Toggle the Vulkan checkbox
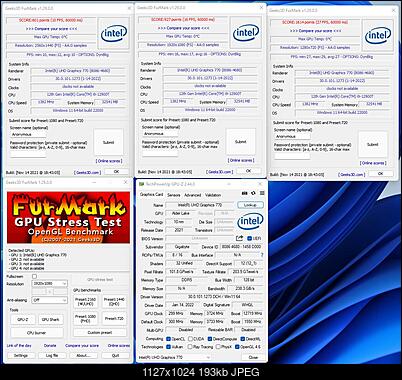402x380 pixels. pyautogui.click(x=169, y=347)
